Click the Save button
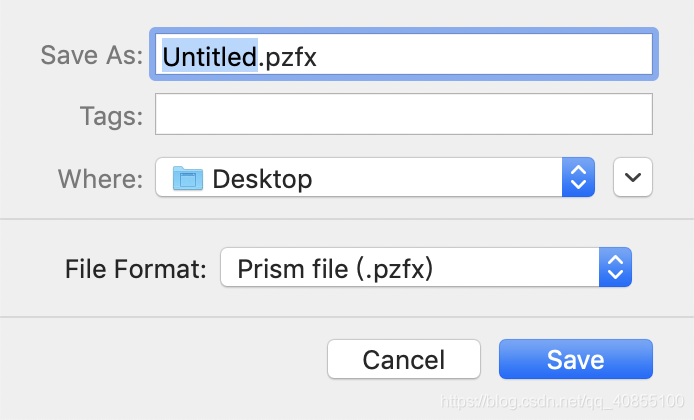This screenshot has width=694, height=420. tap(575, 359)
